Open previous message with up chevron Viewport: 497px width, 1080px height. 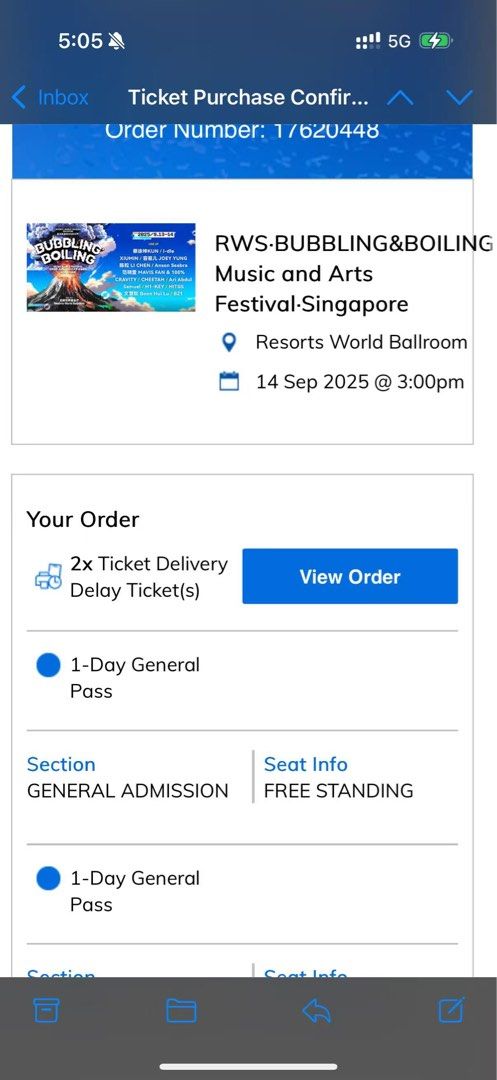pos(400,98)
